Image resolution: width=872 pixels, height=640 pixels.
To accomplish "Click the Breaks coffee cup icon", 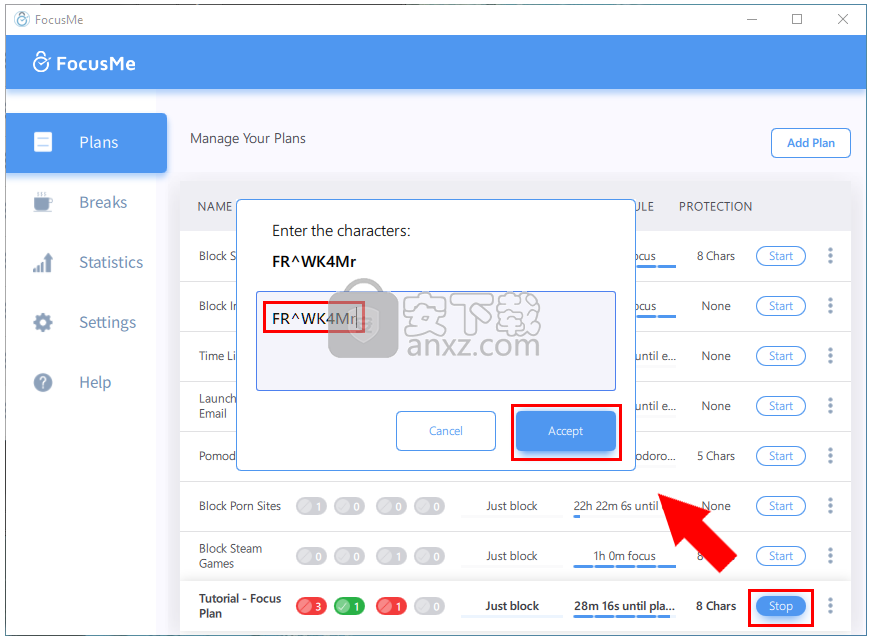I will pyautogui.click(x=43, y=202).
